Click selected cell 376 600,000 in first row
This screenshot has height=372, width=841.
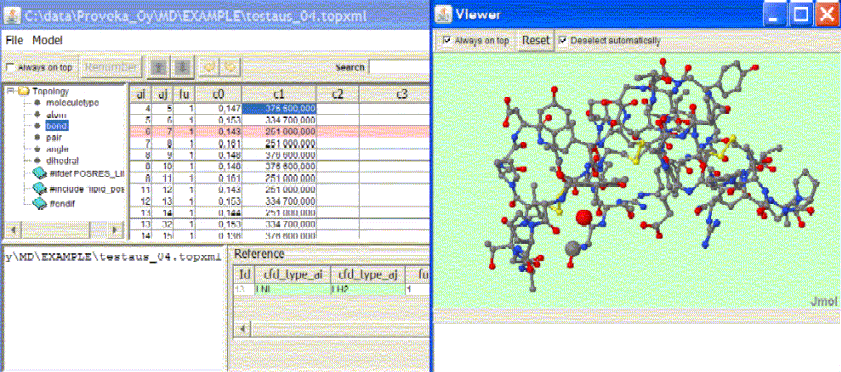click(x=279, y=108)
